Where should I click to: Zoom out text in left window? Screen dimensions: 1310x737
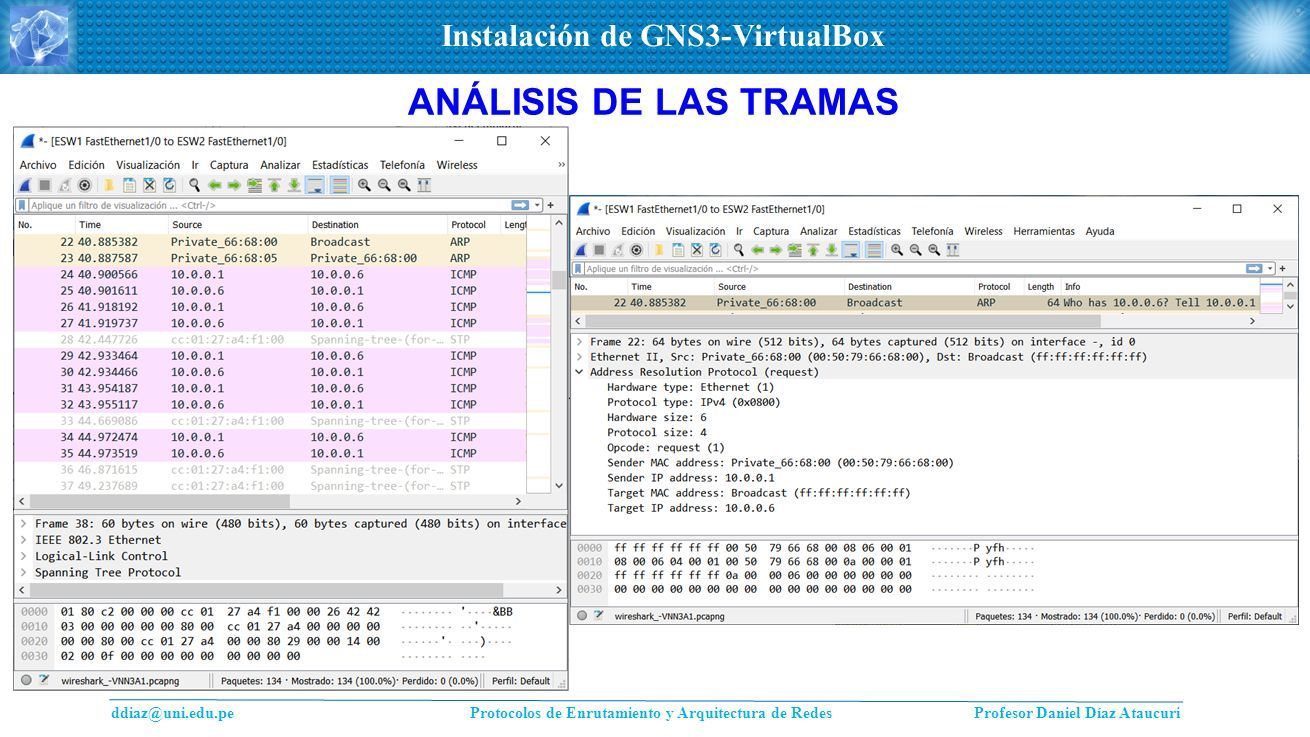[384, 185]
